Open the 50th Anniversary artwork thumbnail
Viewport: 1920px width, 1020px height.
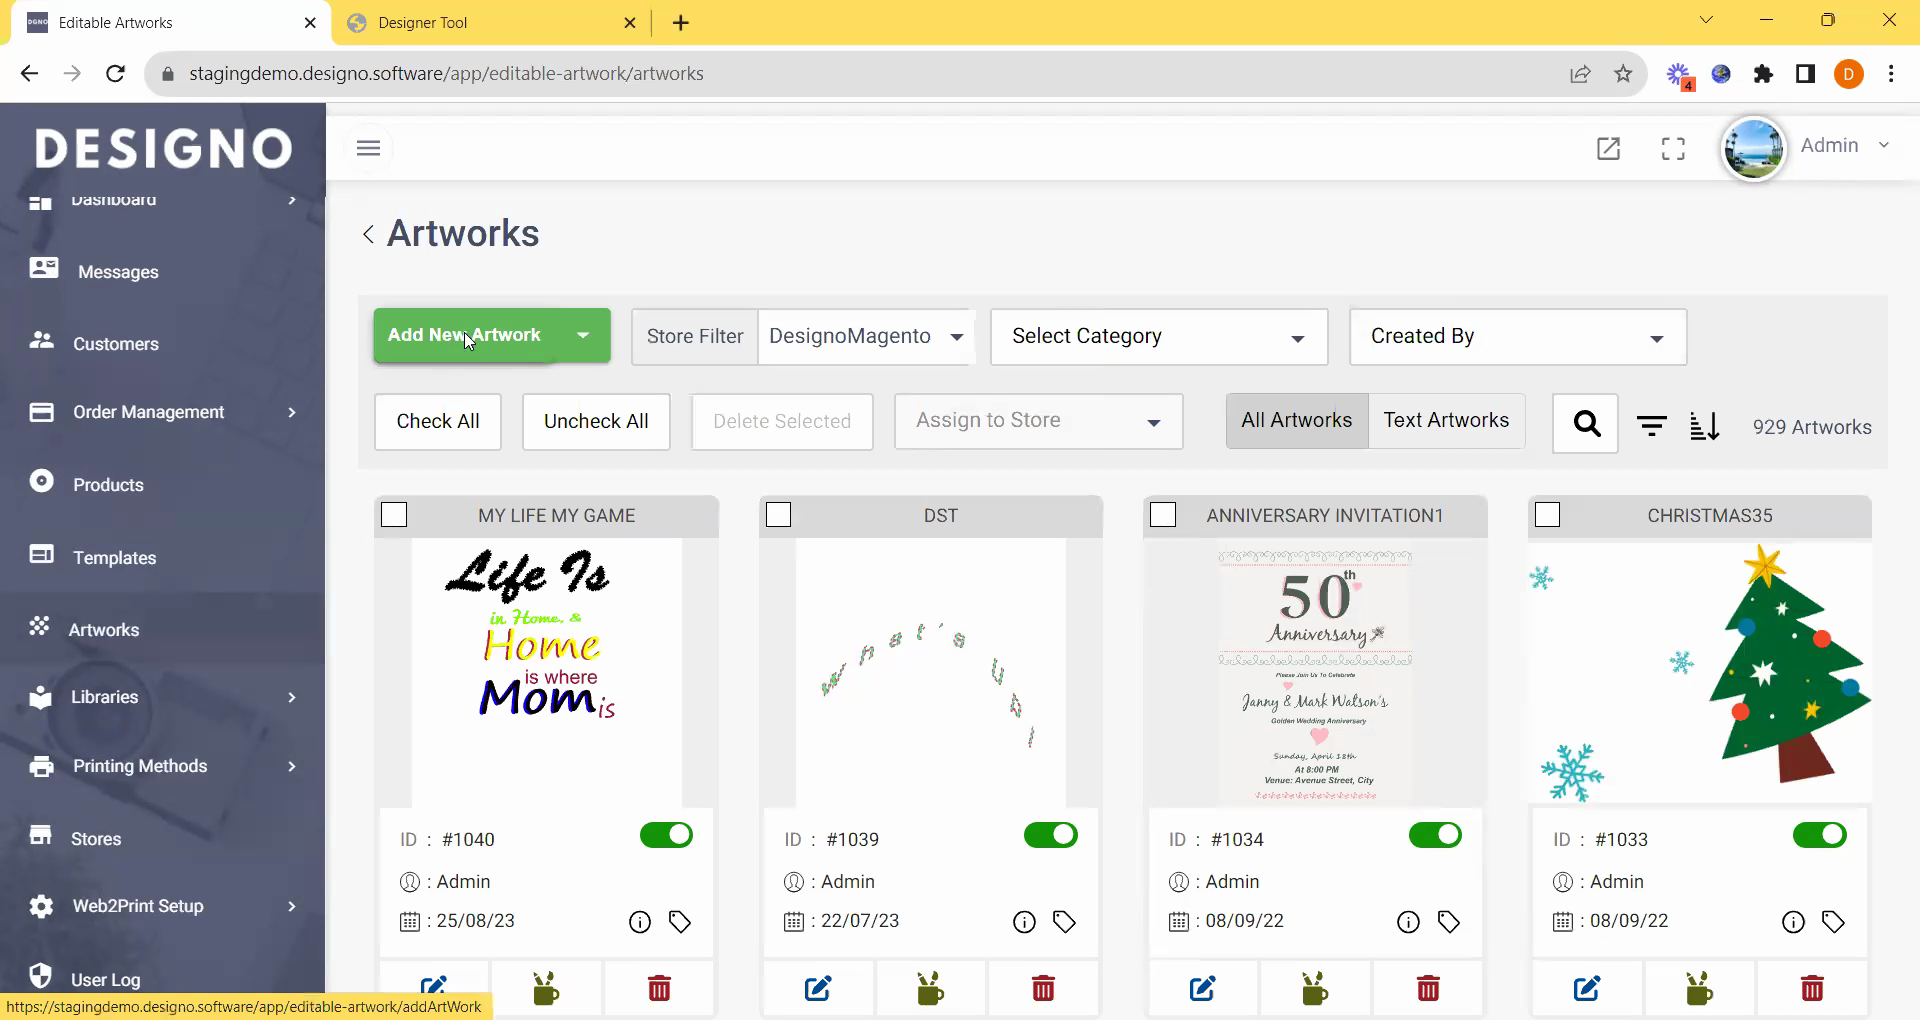point(1315,672)
